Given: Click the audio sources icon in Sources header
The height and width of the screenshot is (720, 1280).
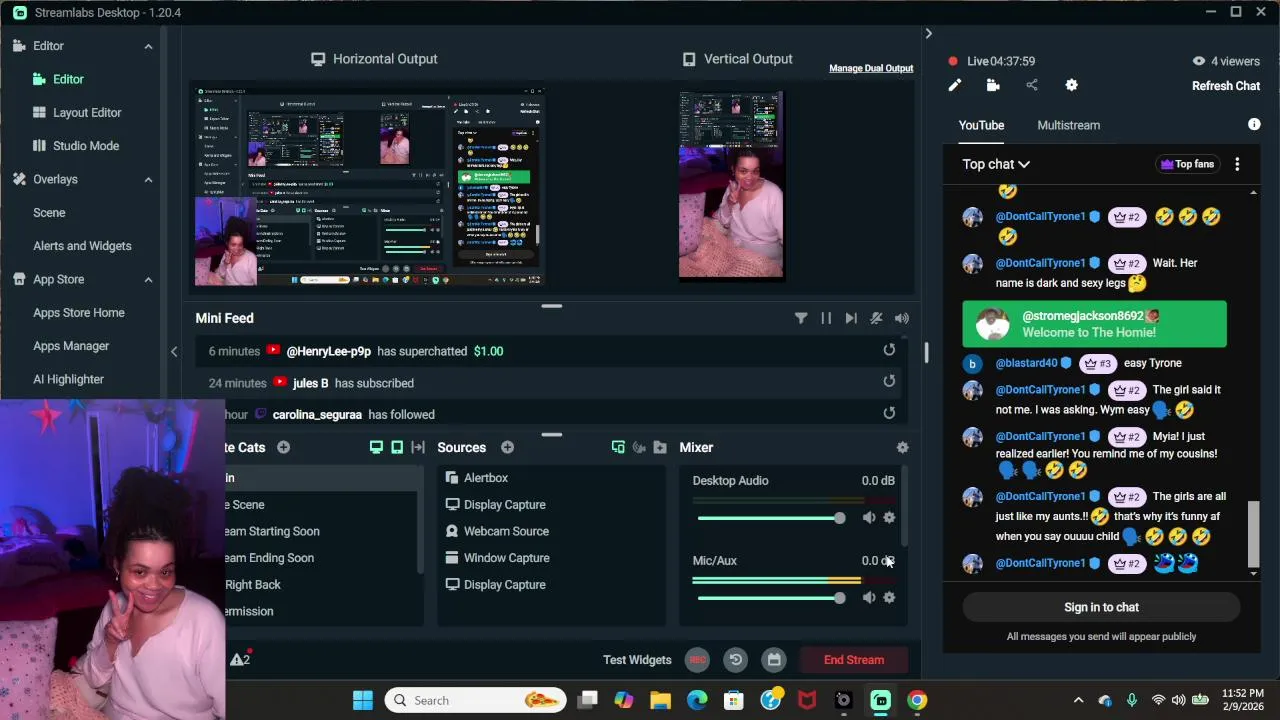Looking at the screenshot, I should [x=639, y=447].
